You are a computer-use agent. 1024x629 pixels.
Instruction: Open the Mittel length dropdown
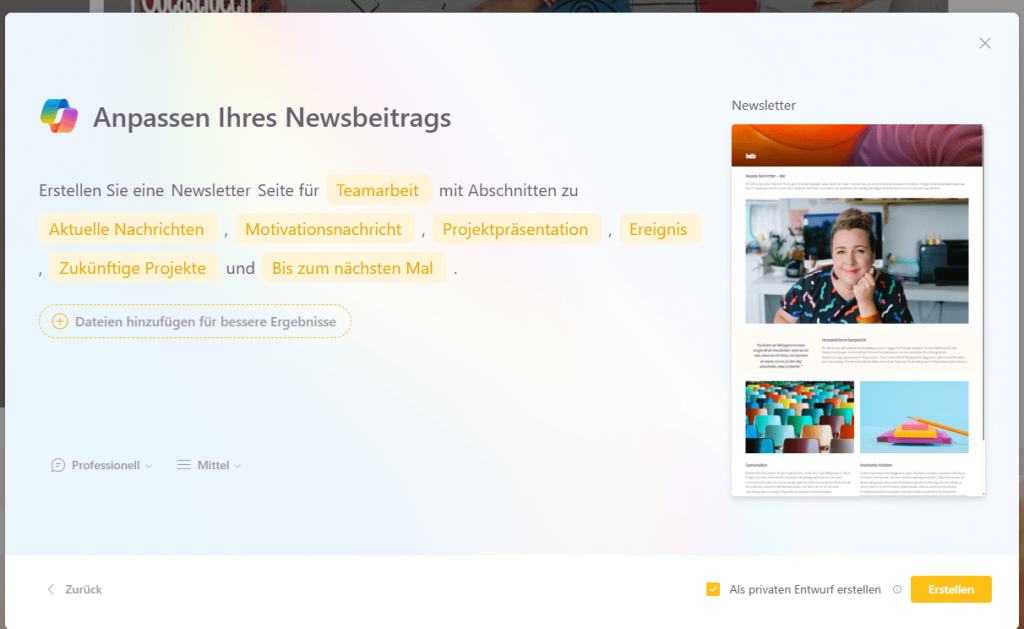click(209, 465)
